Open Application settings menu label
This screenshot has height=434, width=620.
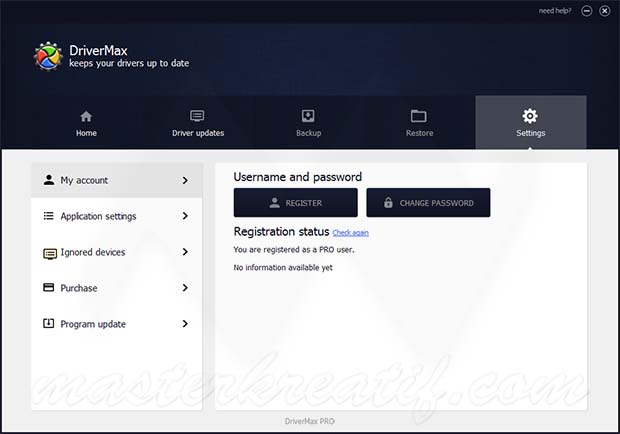pyautogui.click(x=98, y=216)
